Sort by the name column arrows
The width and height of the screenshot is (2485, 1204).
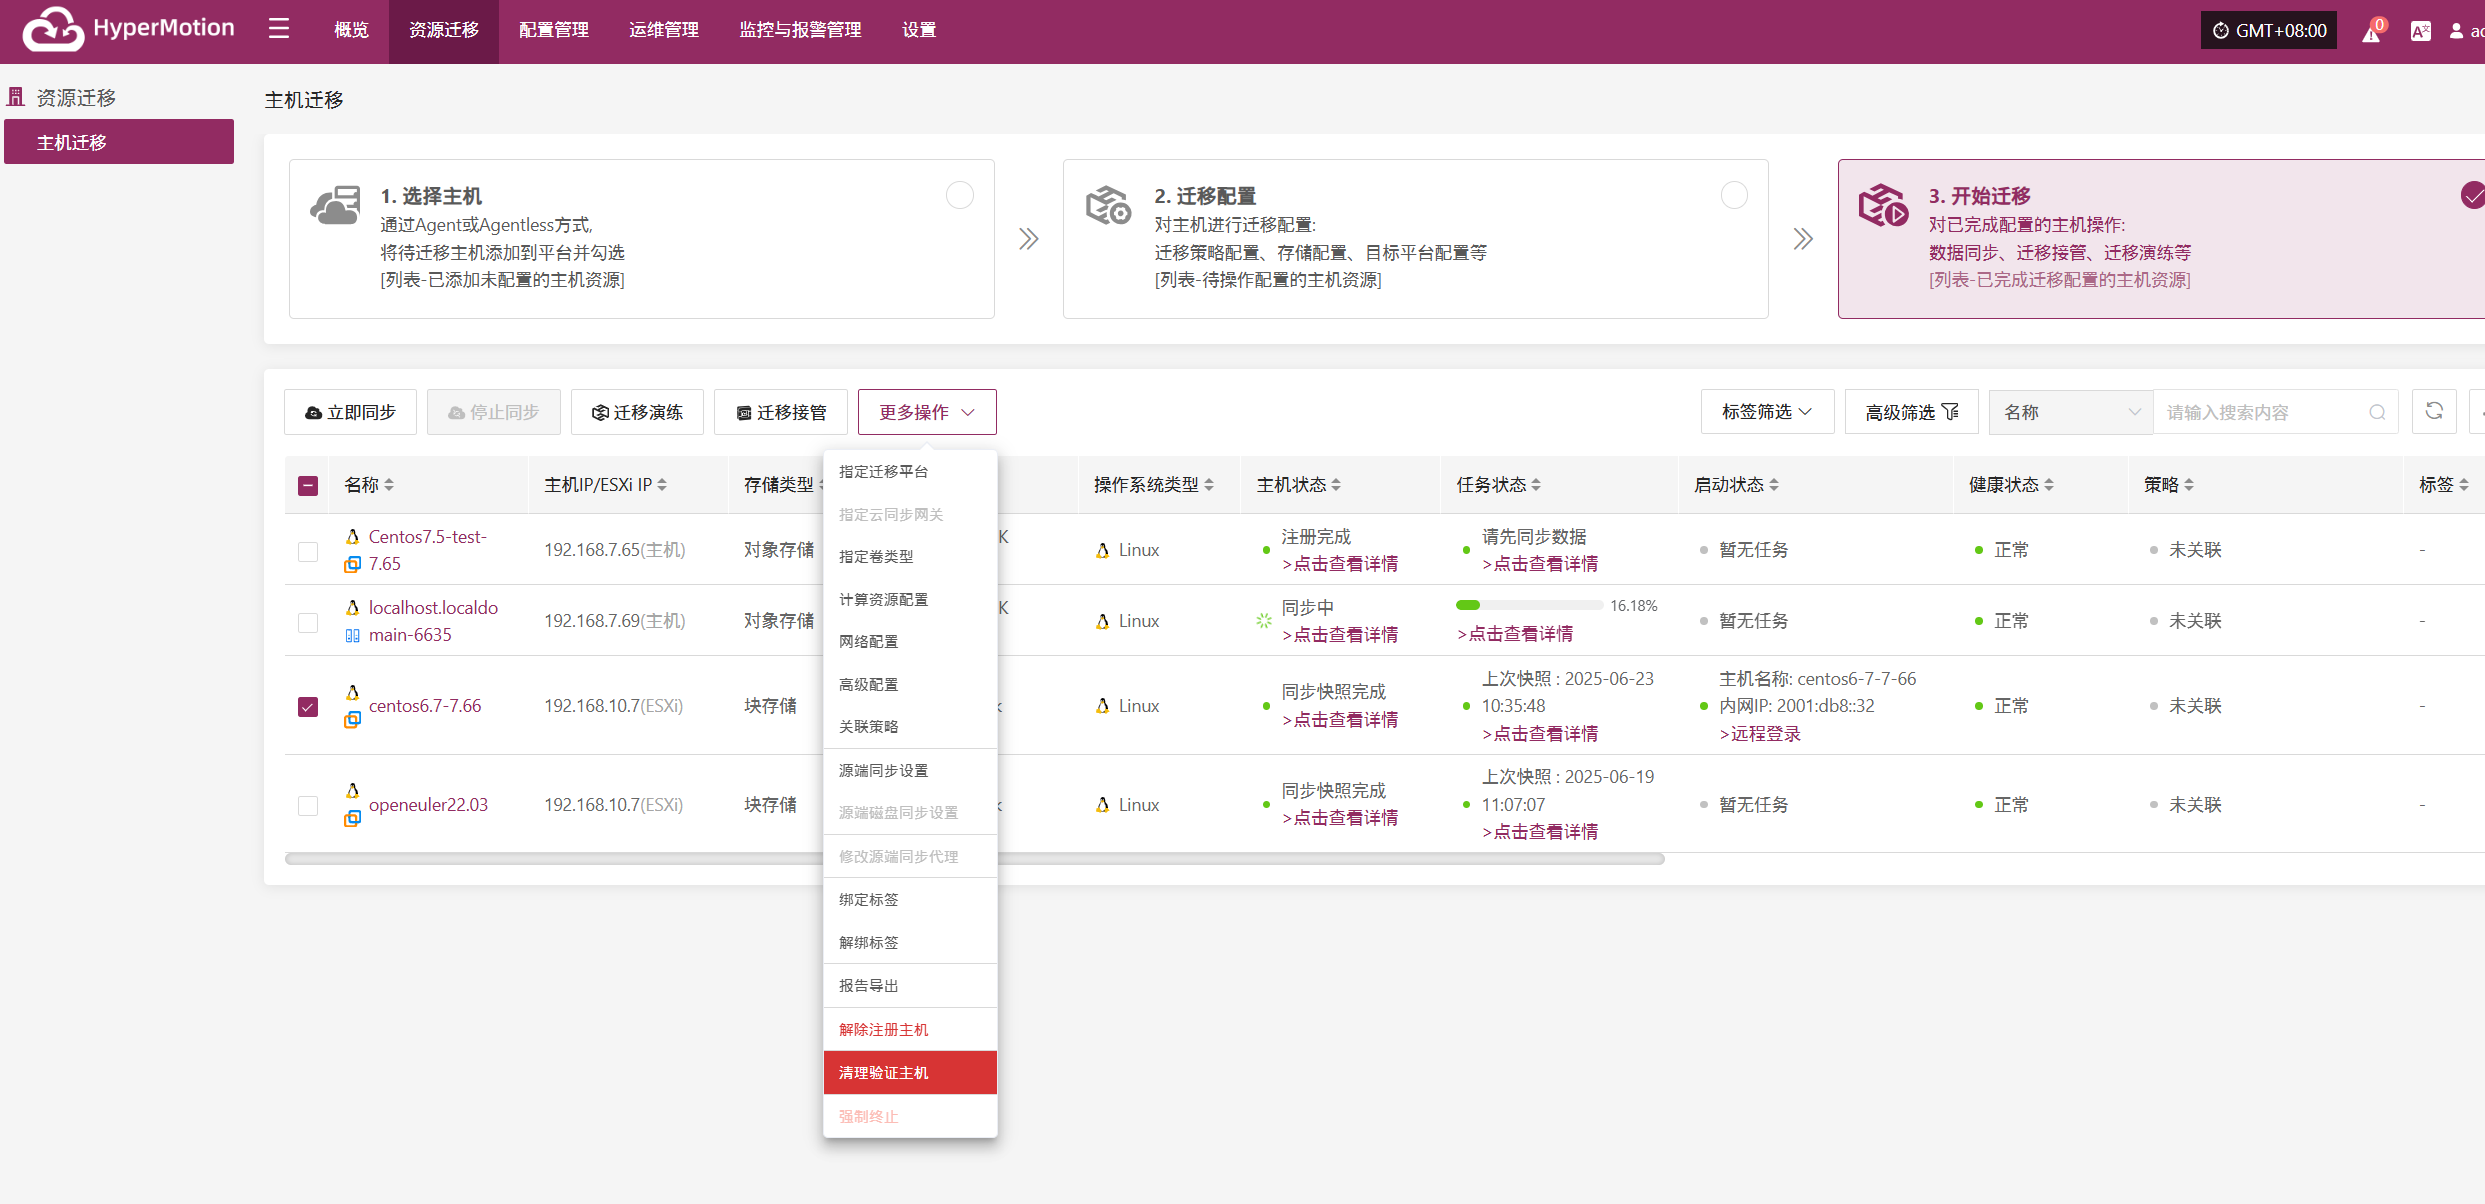(x=389, y=485)
